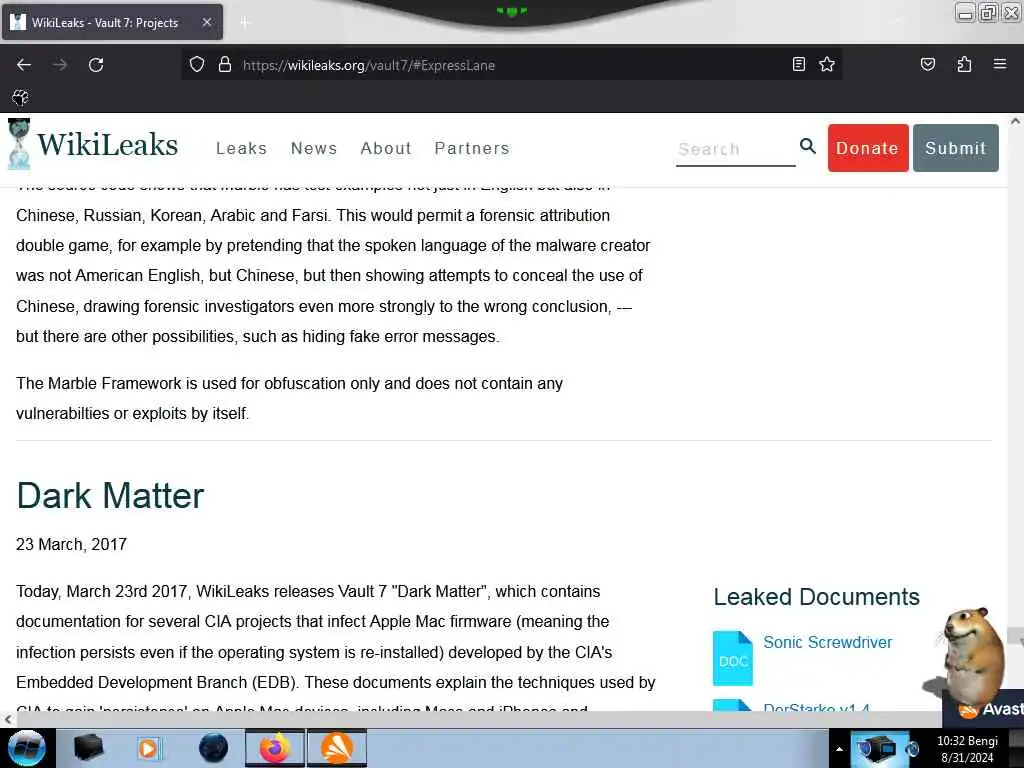Image resolution: width=1024 pixels, height=768 pixels.
Task: Click the search magnifier icon
Action: point(808,146)
